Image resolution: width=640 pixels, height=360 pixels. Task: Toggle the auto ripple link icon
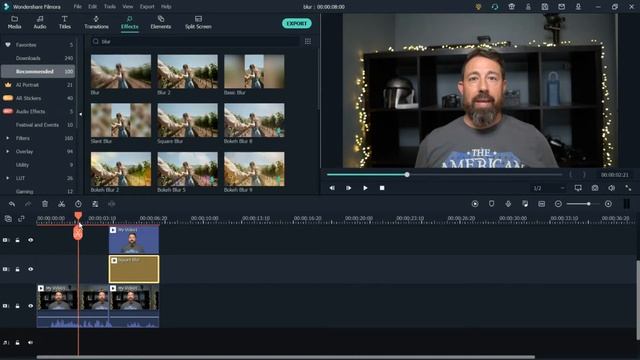point(21,219)
